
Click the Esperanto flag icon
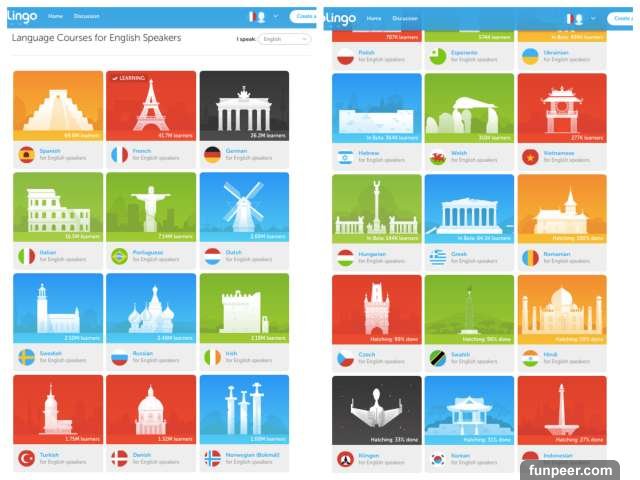[438, 56]
